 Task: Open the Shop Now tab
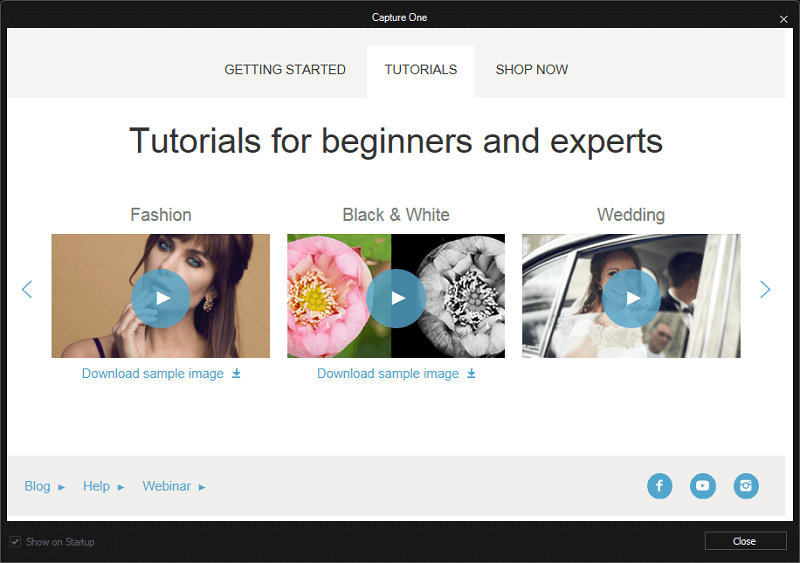tap(532, 69)
